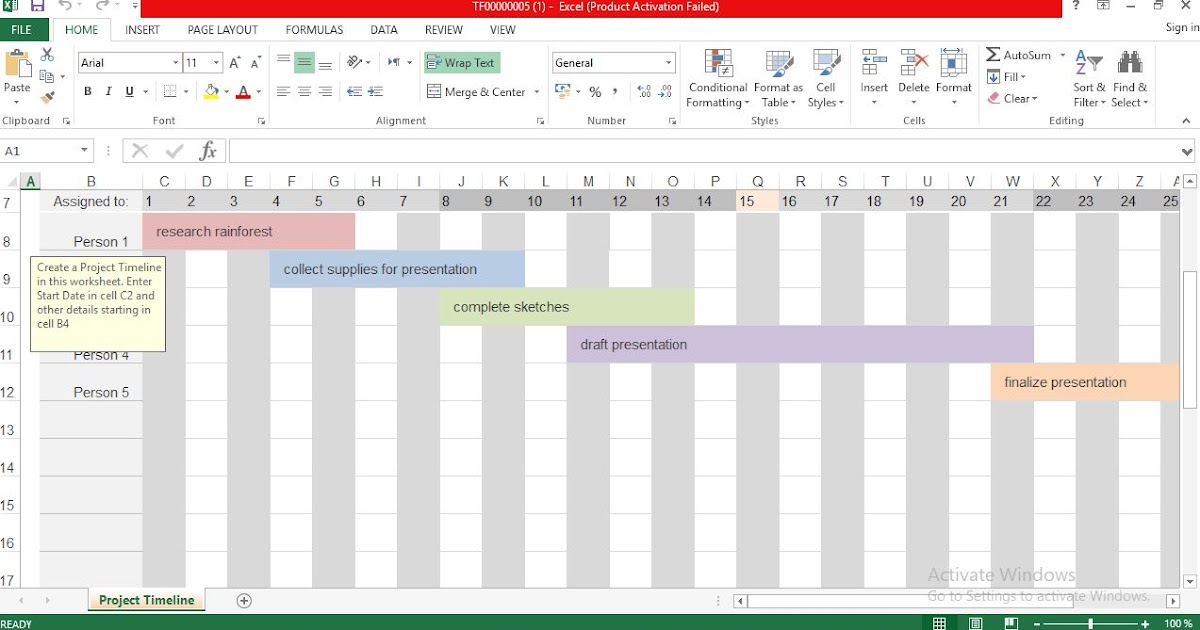Switch to the INSERT tab
This screenshot has width=1200, height=630.
click(142, 30)
